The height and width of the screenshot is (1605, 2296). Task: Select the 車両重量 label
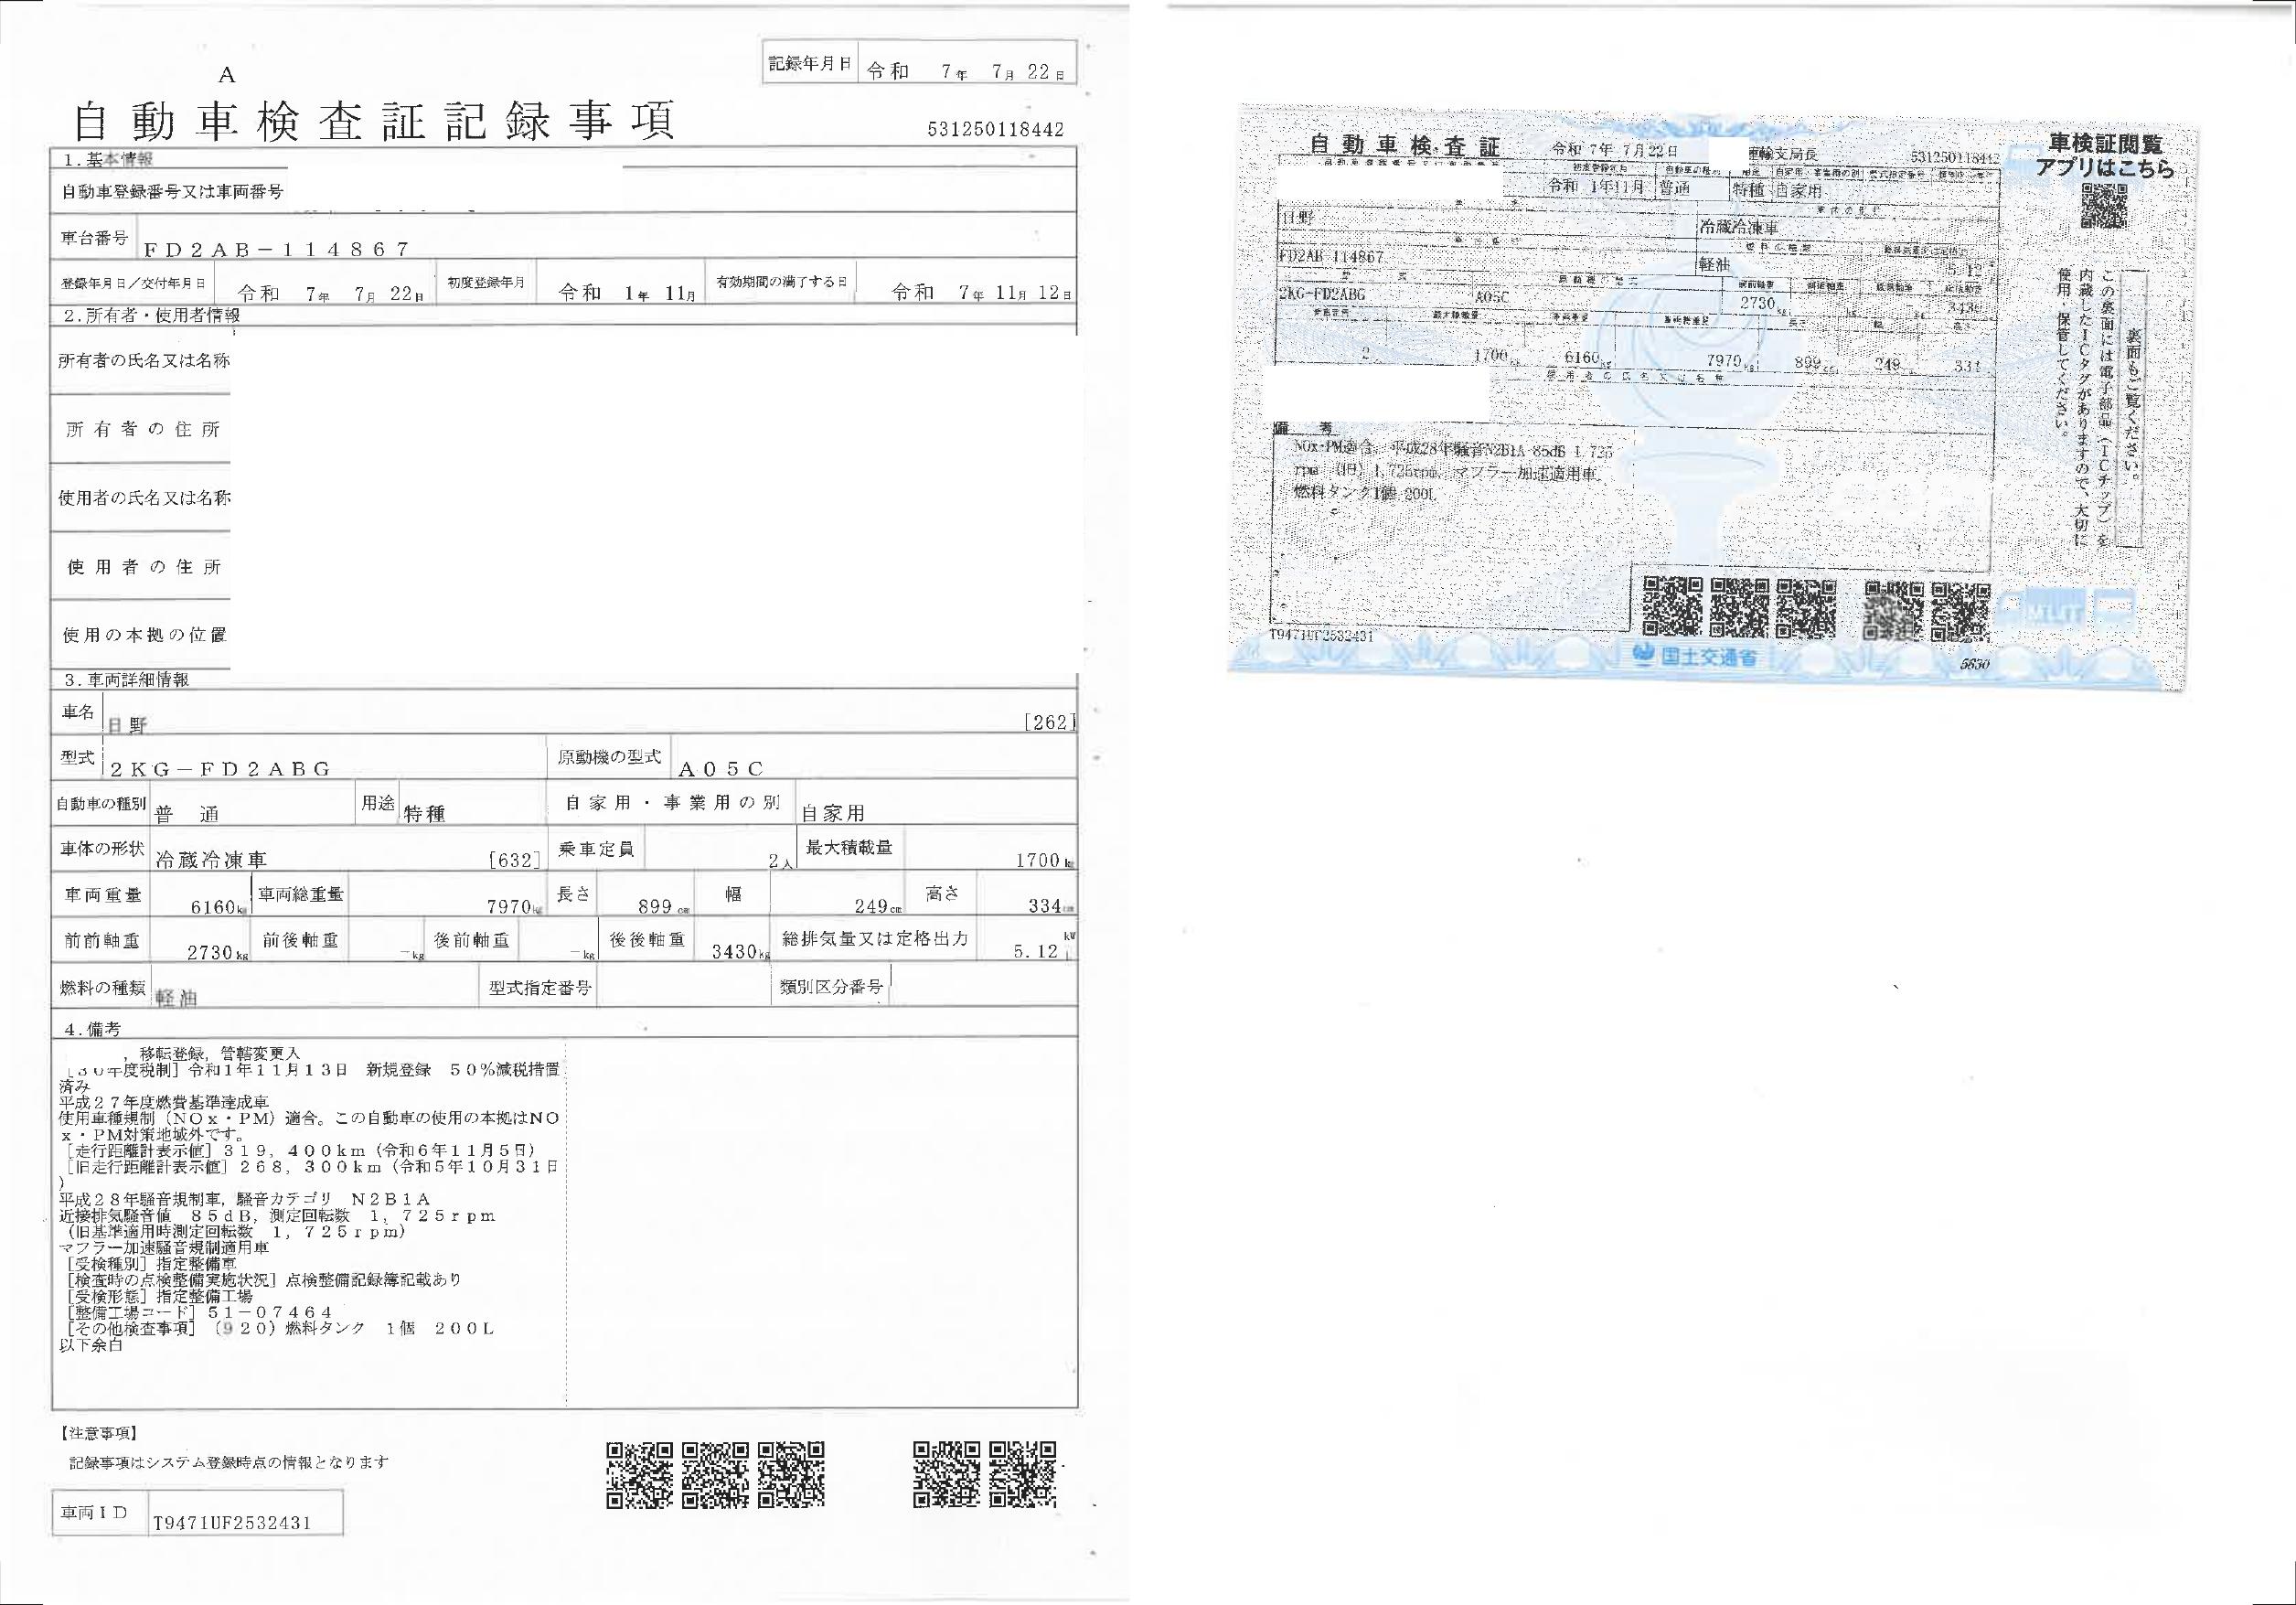pos(103,896)
